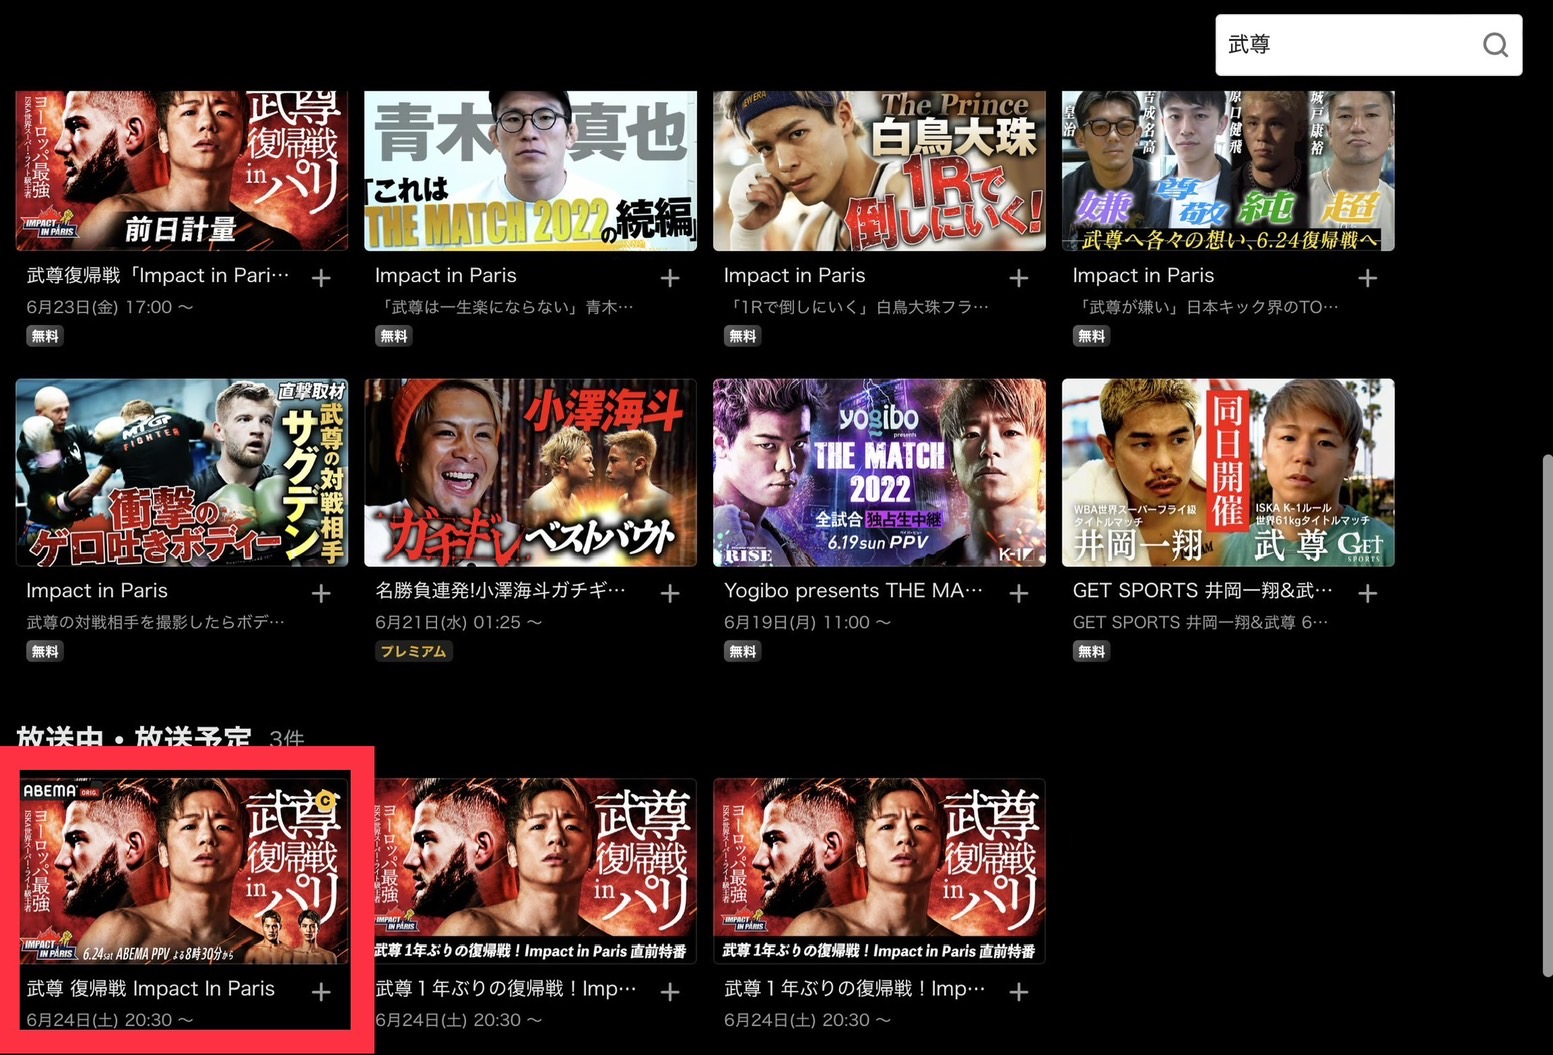The height and width of the screenshot is (1055, 1553).
Task: Open title GET SPORTS 井岡一翔&武…
Action: (1203, 591)
